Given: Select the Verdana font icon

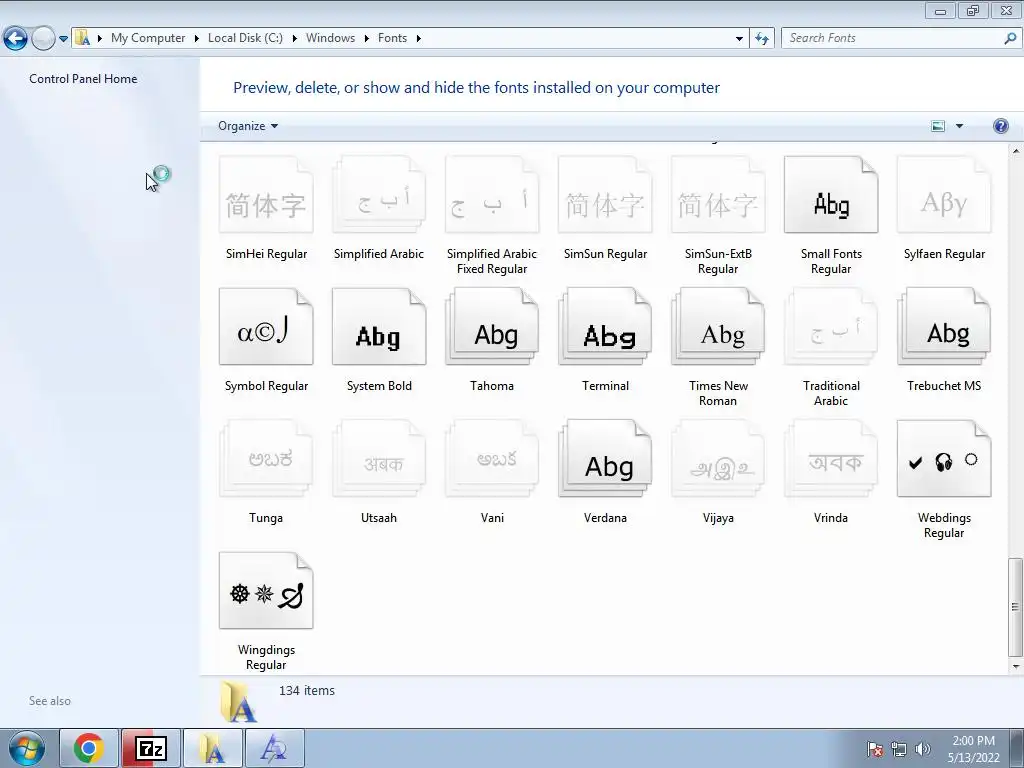Looking at the screenshot, I should pyautogui.click(x=605, y=458).
